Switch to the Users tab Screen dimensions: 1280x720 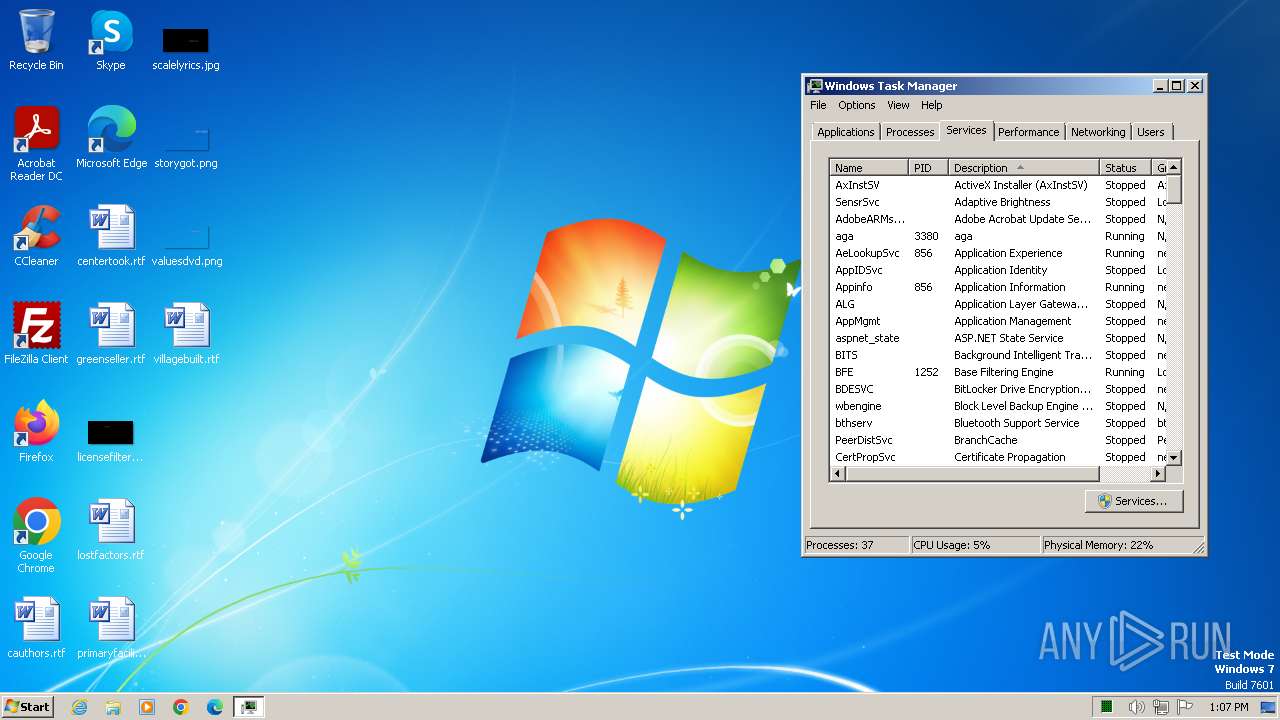(1151, 132)
